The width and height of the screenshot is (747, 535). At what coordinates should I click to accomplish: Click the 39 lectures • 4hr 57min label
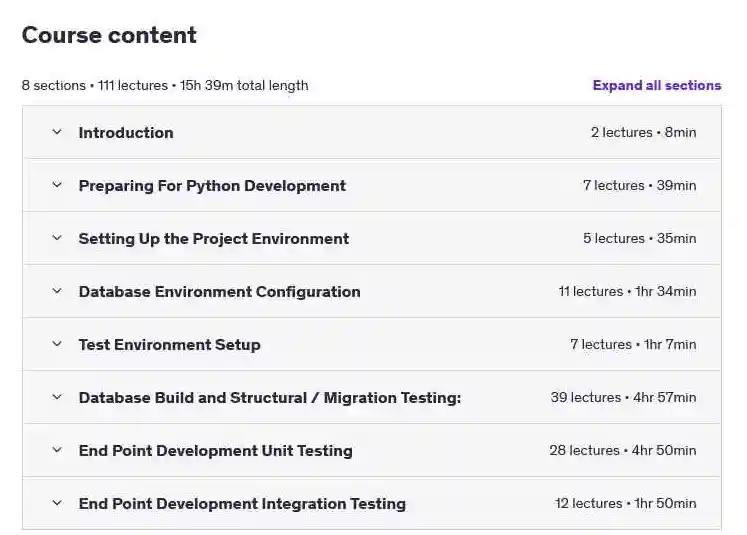click(623, 397)
